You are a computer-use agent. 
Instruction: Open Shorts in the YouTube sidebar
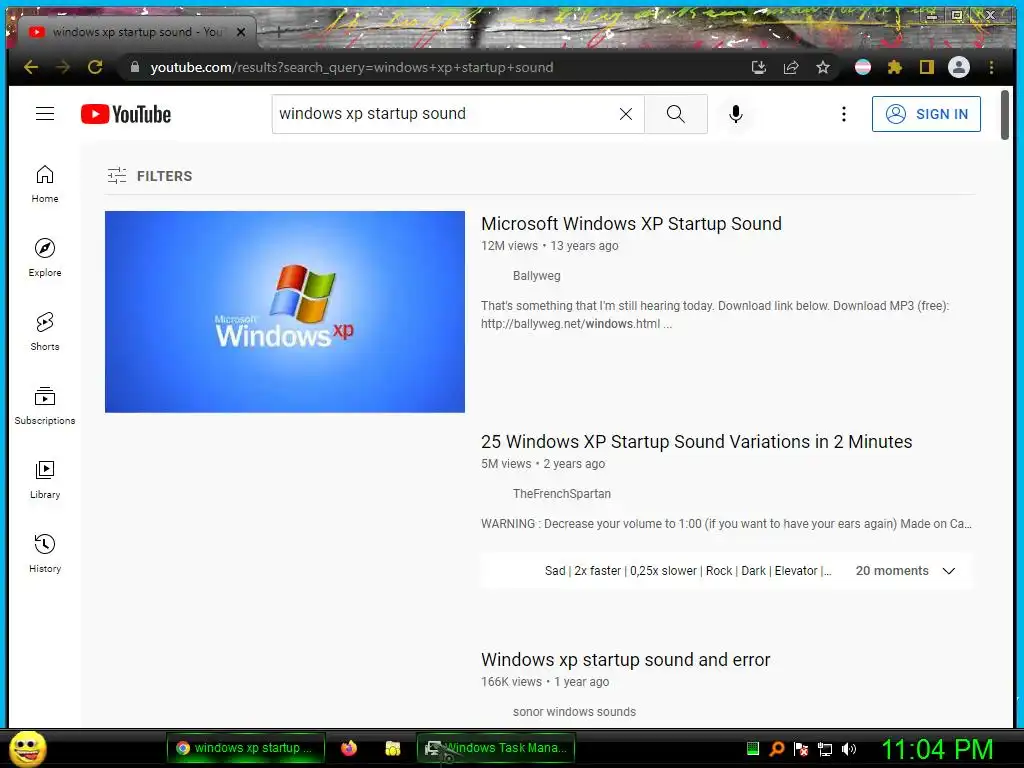45,332
